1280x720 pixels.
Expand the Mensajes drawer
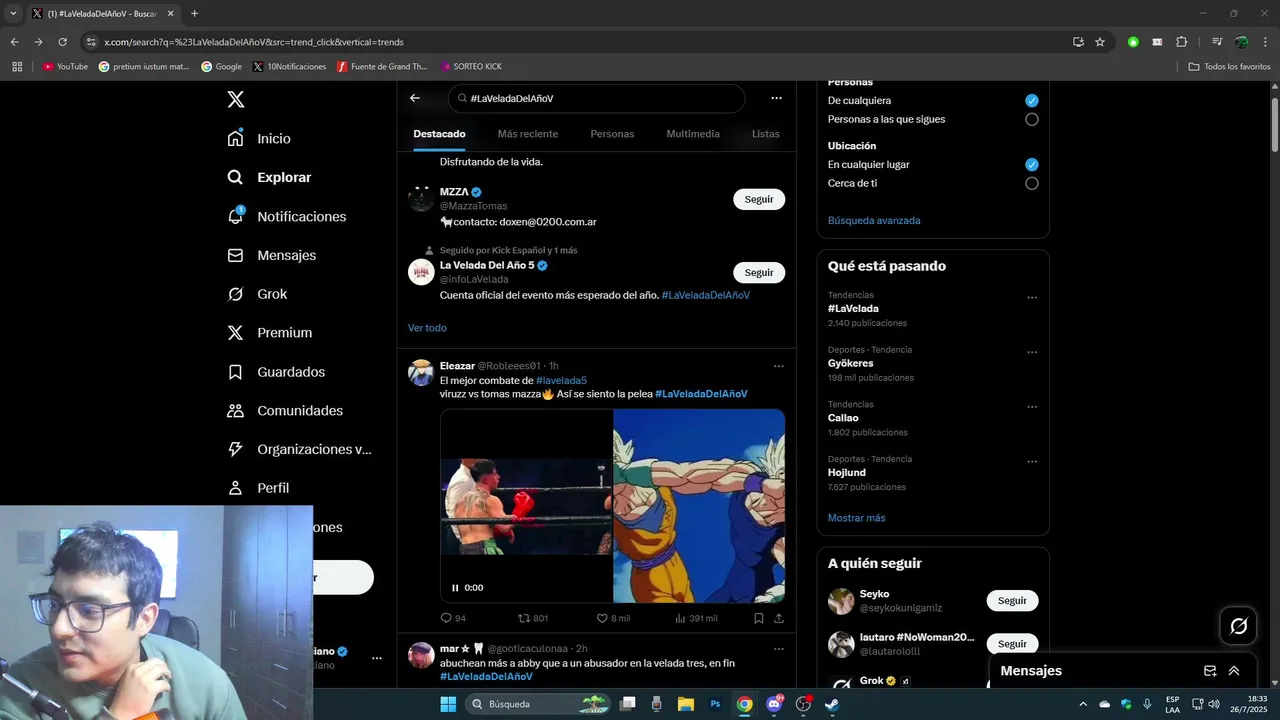pos(1234,671)
